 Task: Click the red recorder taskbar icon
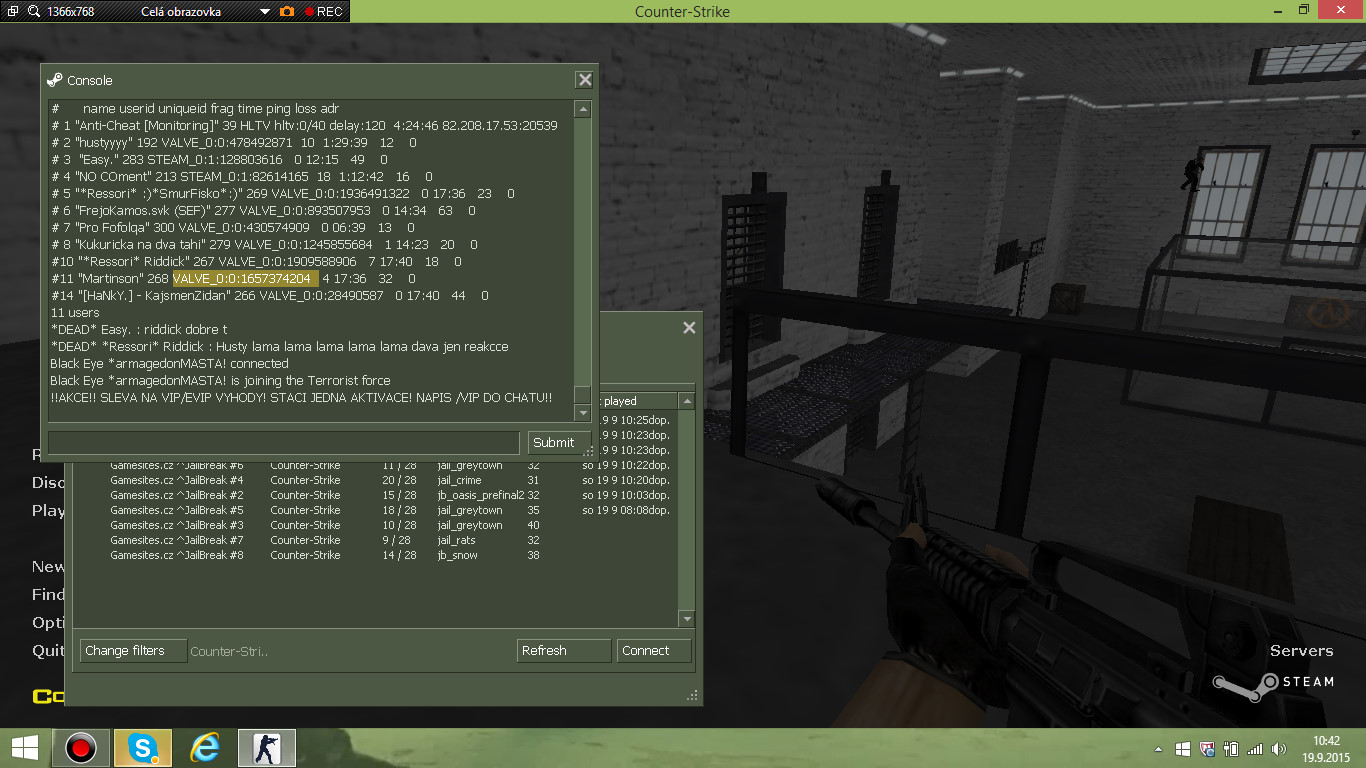pyautogui.click(x=81, y=747)
